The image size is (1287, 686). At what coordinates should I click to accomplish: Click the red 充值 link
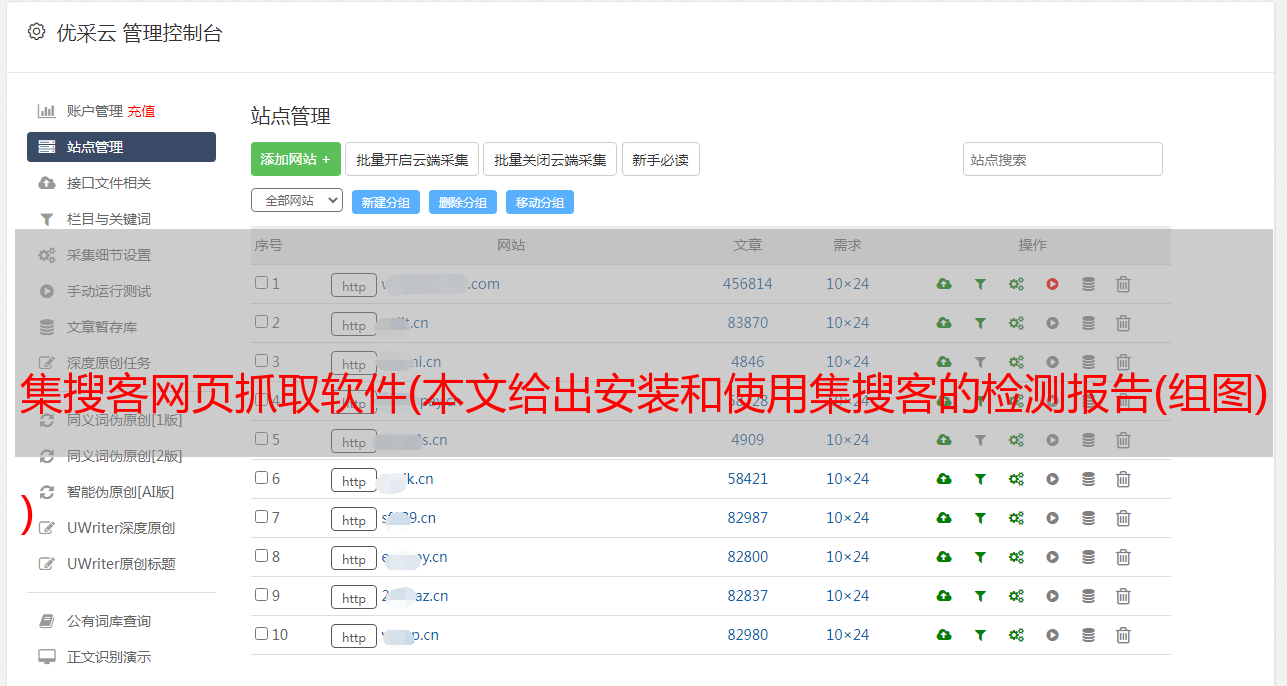click(x=141, y=111)
